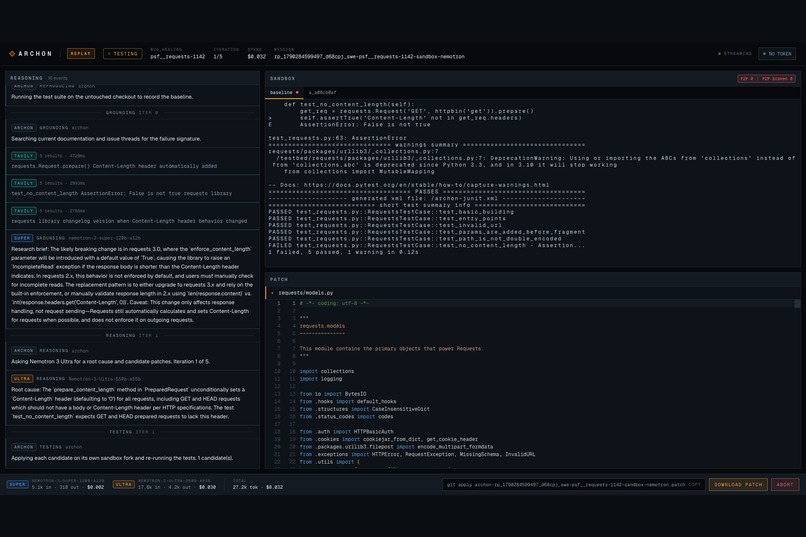Click the ABORT button
The height and width of the screenshot is (537, 806).
(785, 485)
